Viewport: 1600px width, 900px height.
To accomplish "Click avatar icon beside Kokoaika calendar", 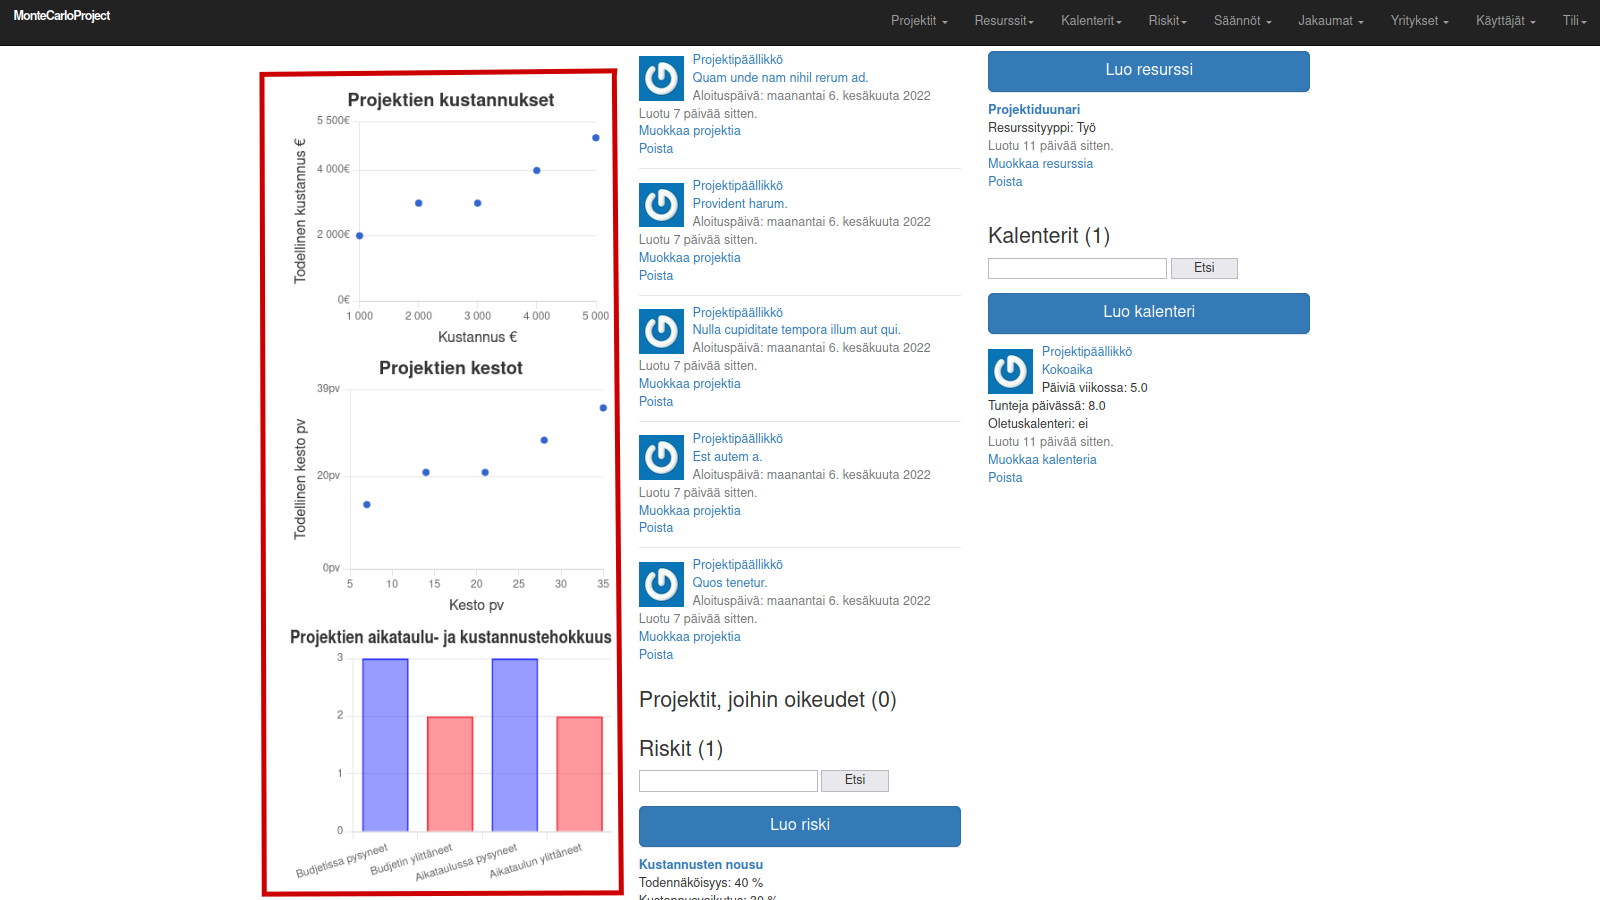I will [x=1010, y=371].
